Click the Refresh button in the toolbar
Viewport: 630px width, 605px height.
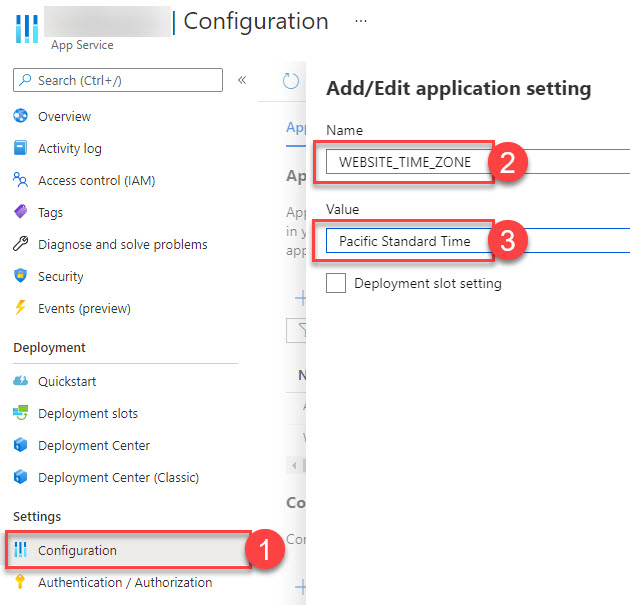(x=291, y=81)
